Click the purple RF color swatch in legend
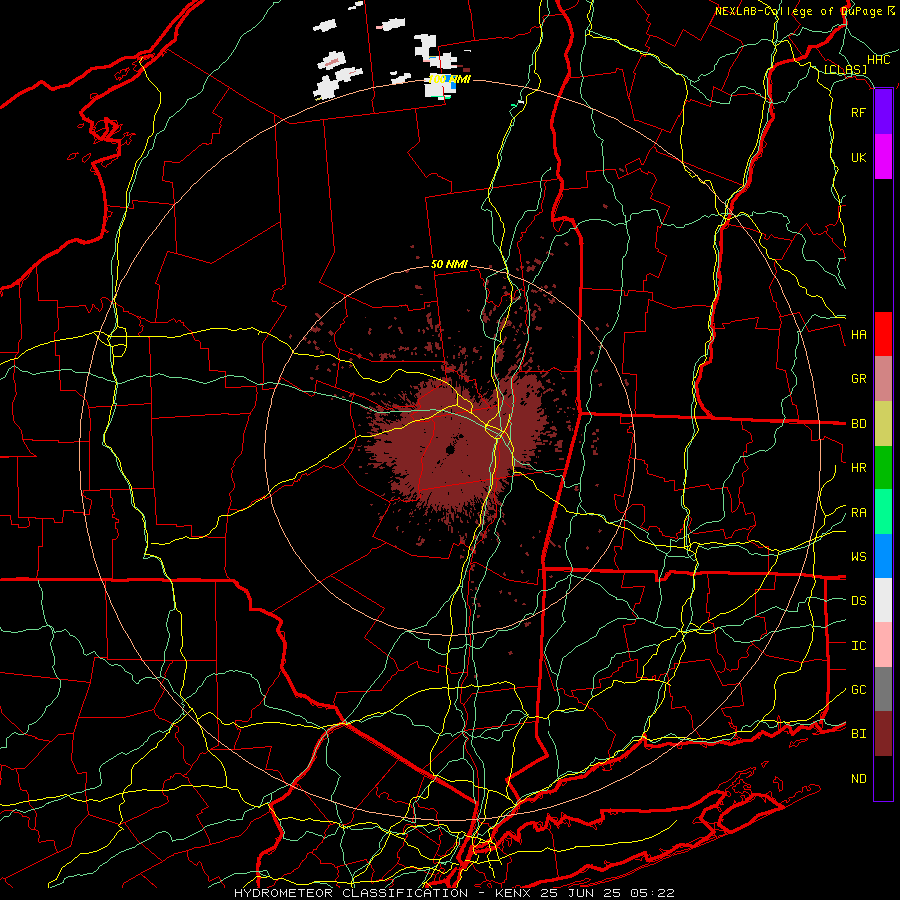Viewport: 900px width, 900px height. [x=883, y=112]
